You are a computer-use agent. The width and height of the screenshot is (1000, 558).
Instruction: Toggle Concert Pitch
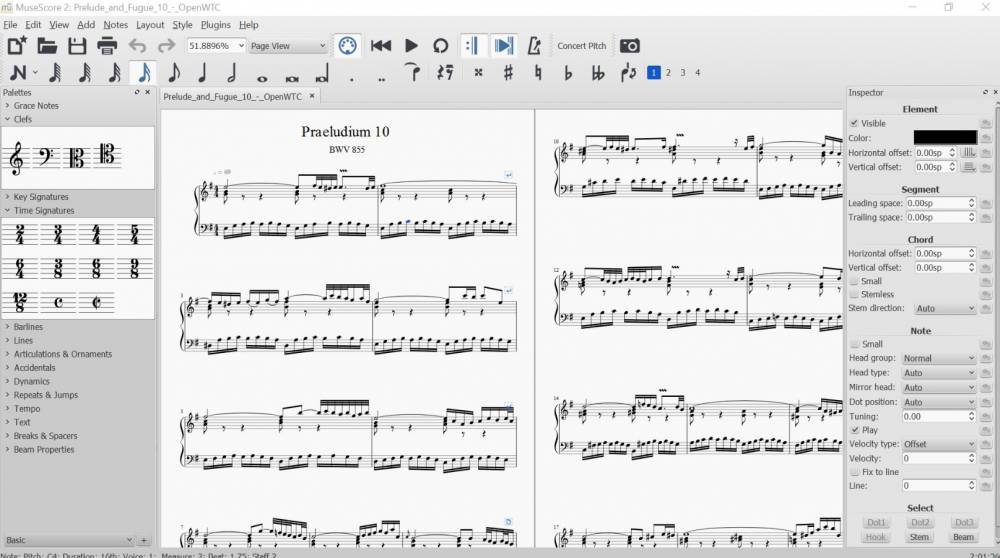click(582, 46)
